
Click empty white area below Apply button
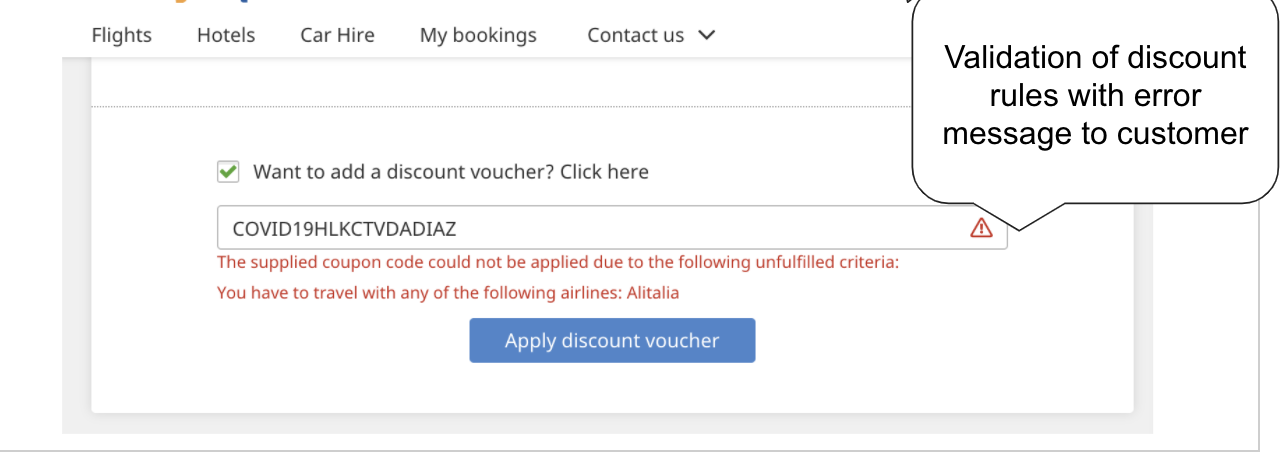point(612,388)
